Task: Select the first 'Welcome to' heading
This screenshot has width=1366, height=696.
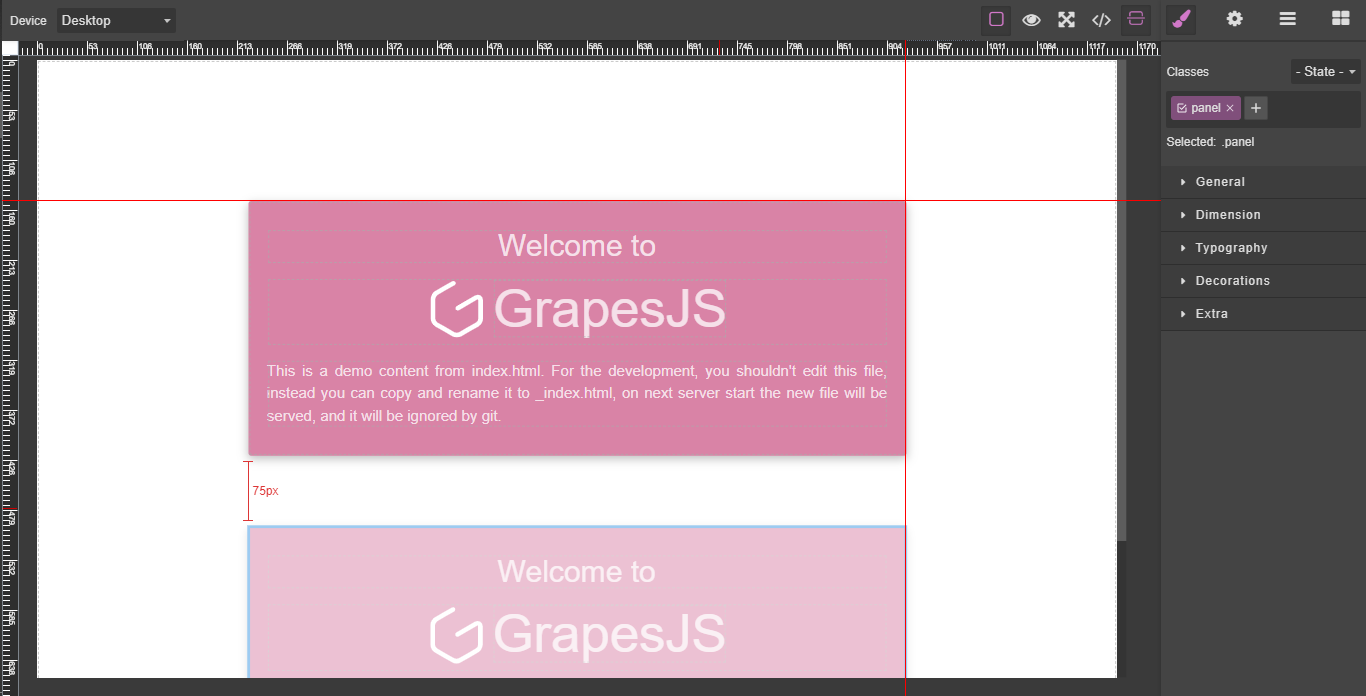Action: click(577, 246)
